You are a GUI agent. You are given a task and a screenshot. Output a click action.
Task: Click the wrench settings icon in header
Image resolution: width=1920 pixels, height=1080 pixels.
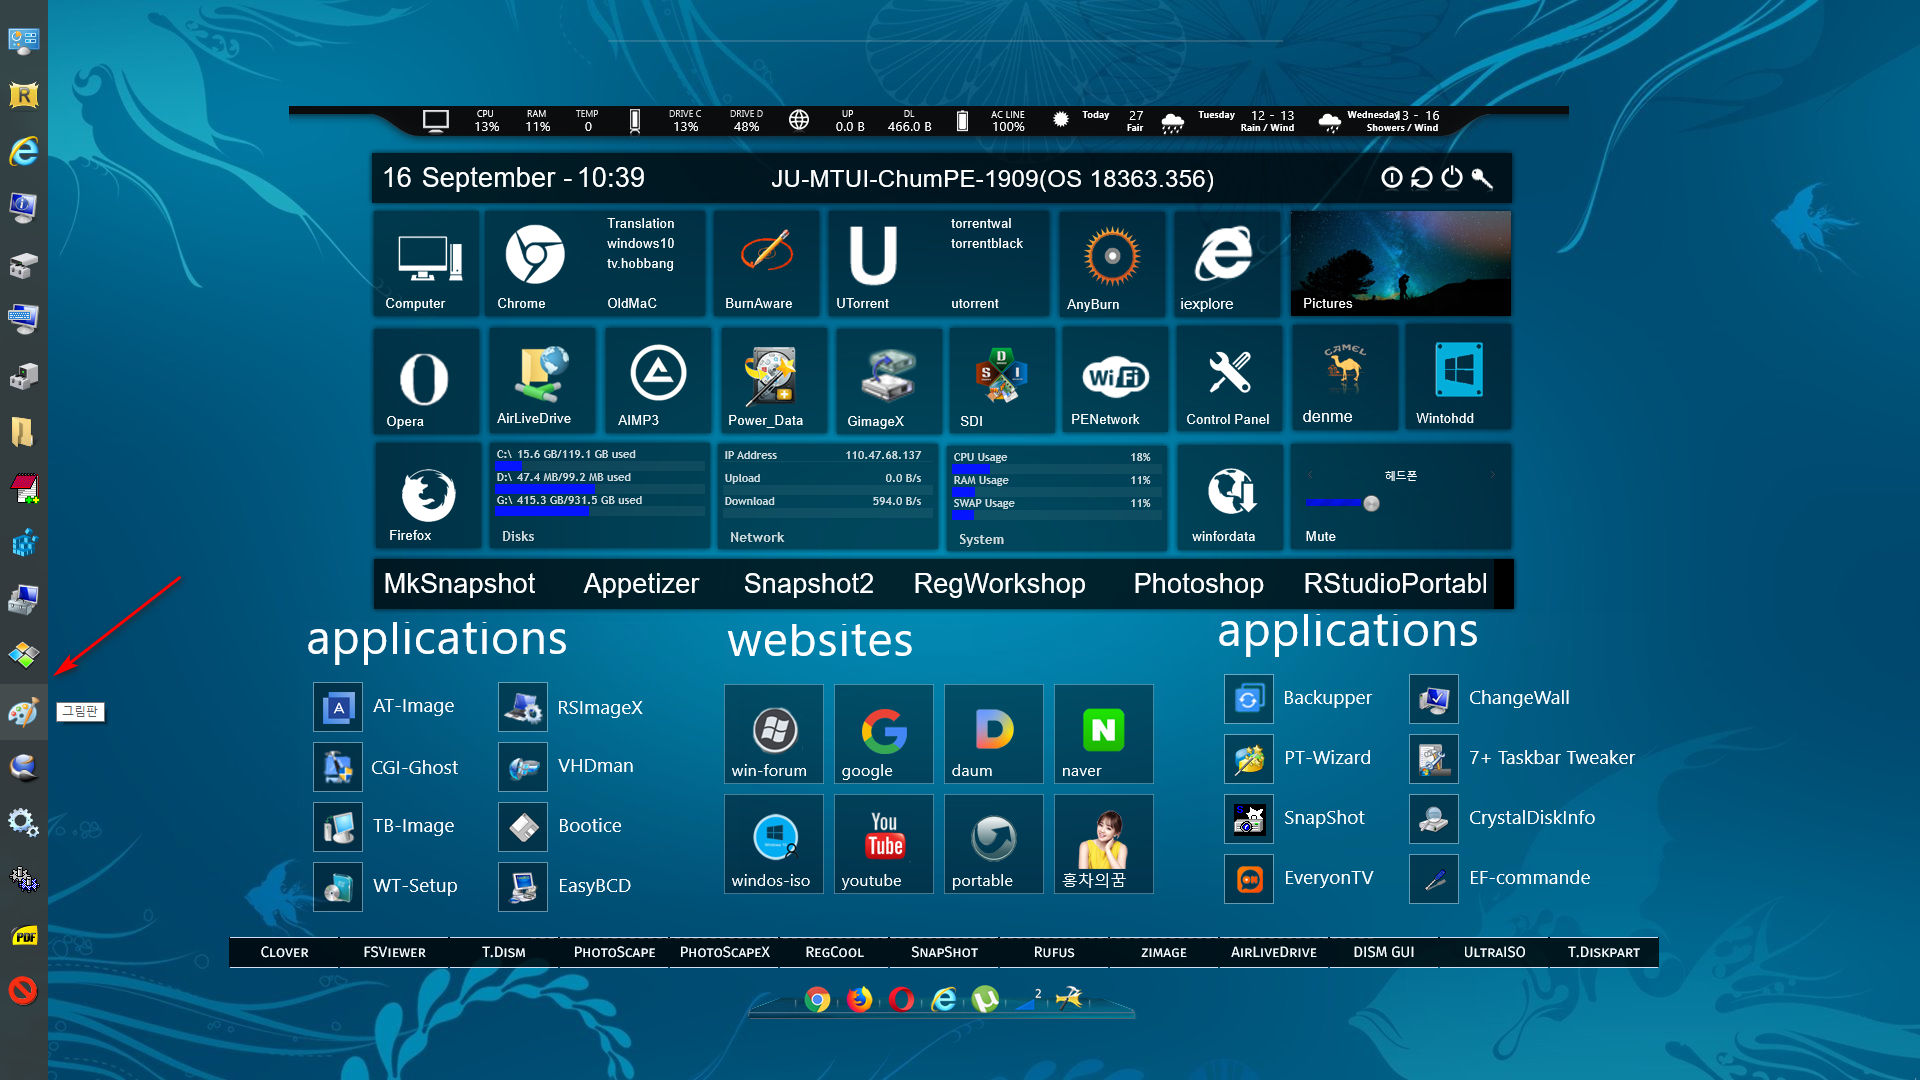[x=1482, y=178]
